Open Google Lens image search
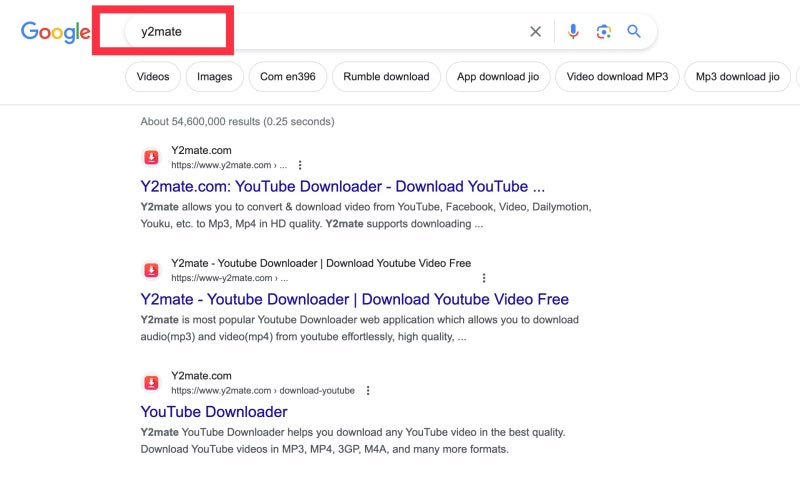The width and height of the screenshot is (800, 480). [x=603, y=32]
